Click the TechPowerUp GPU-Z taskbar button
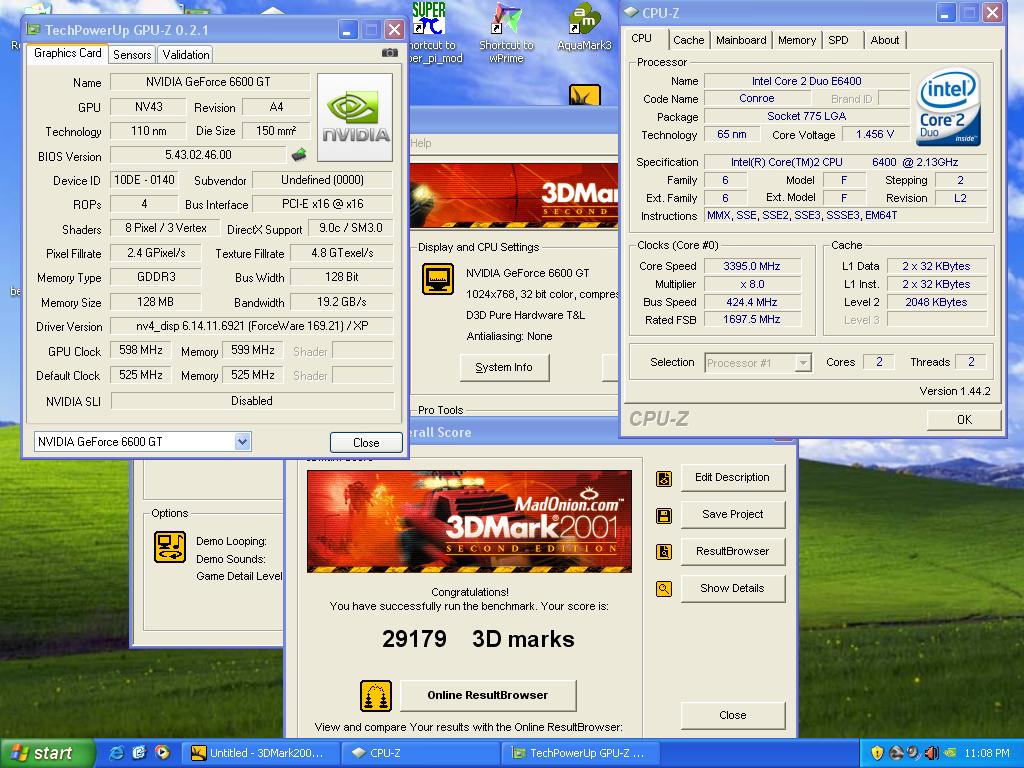Image resolution: width=1024 pixels, height=768 pixels. (x=582, y=753)
